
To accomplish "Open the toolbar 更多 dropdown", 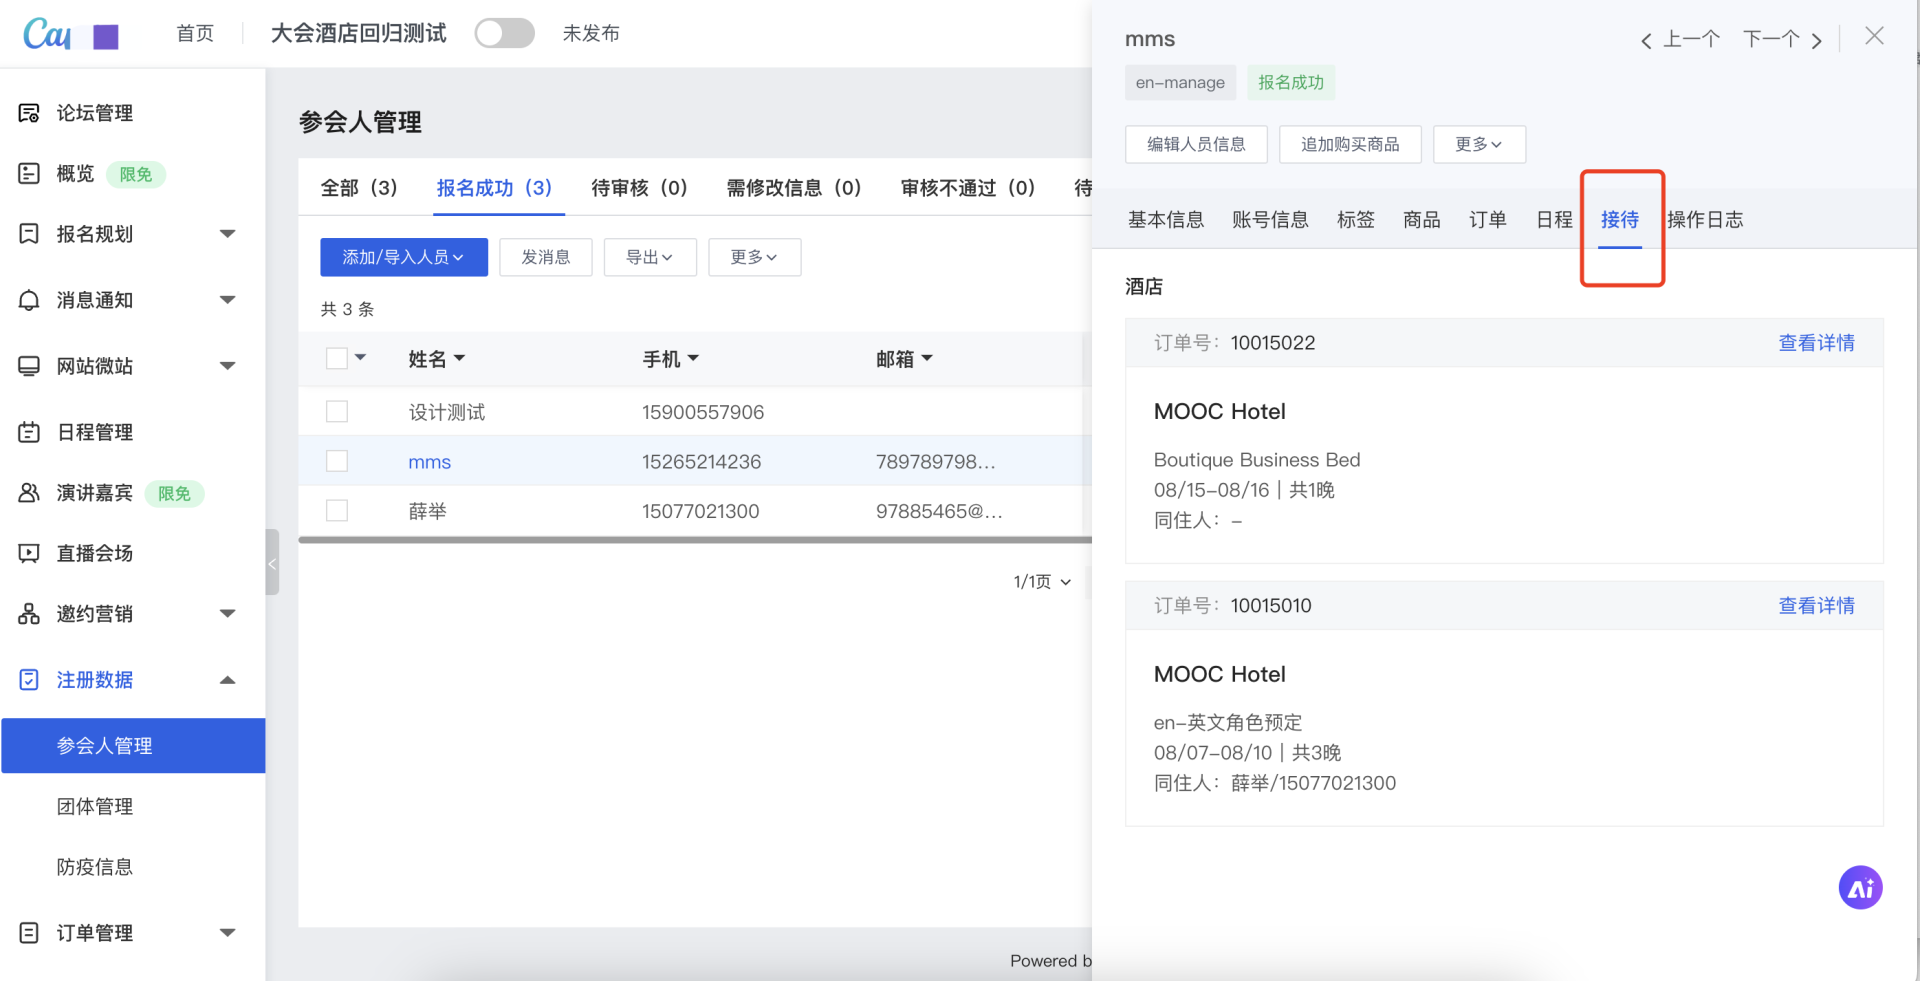I will click(754, 257).
